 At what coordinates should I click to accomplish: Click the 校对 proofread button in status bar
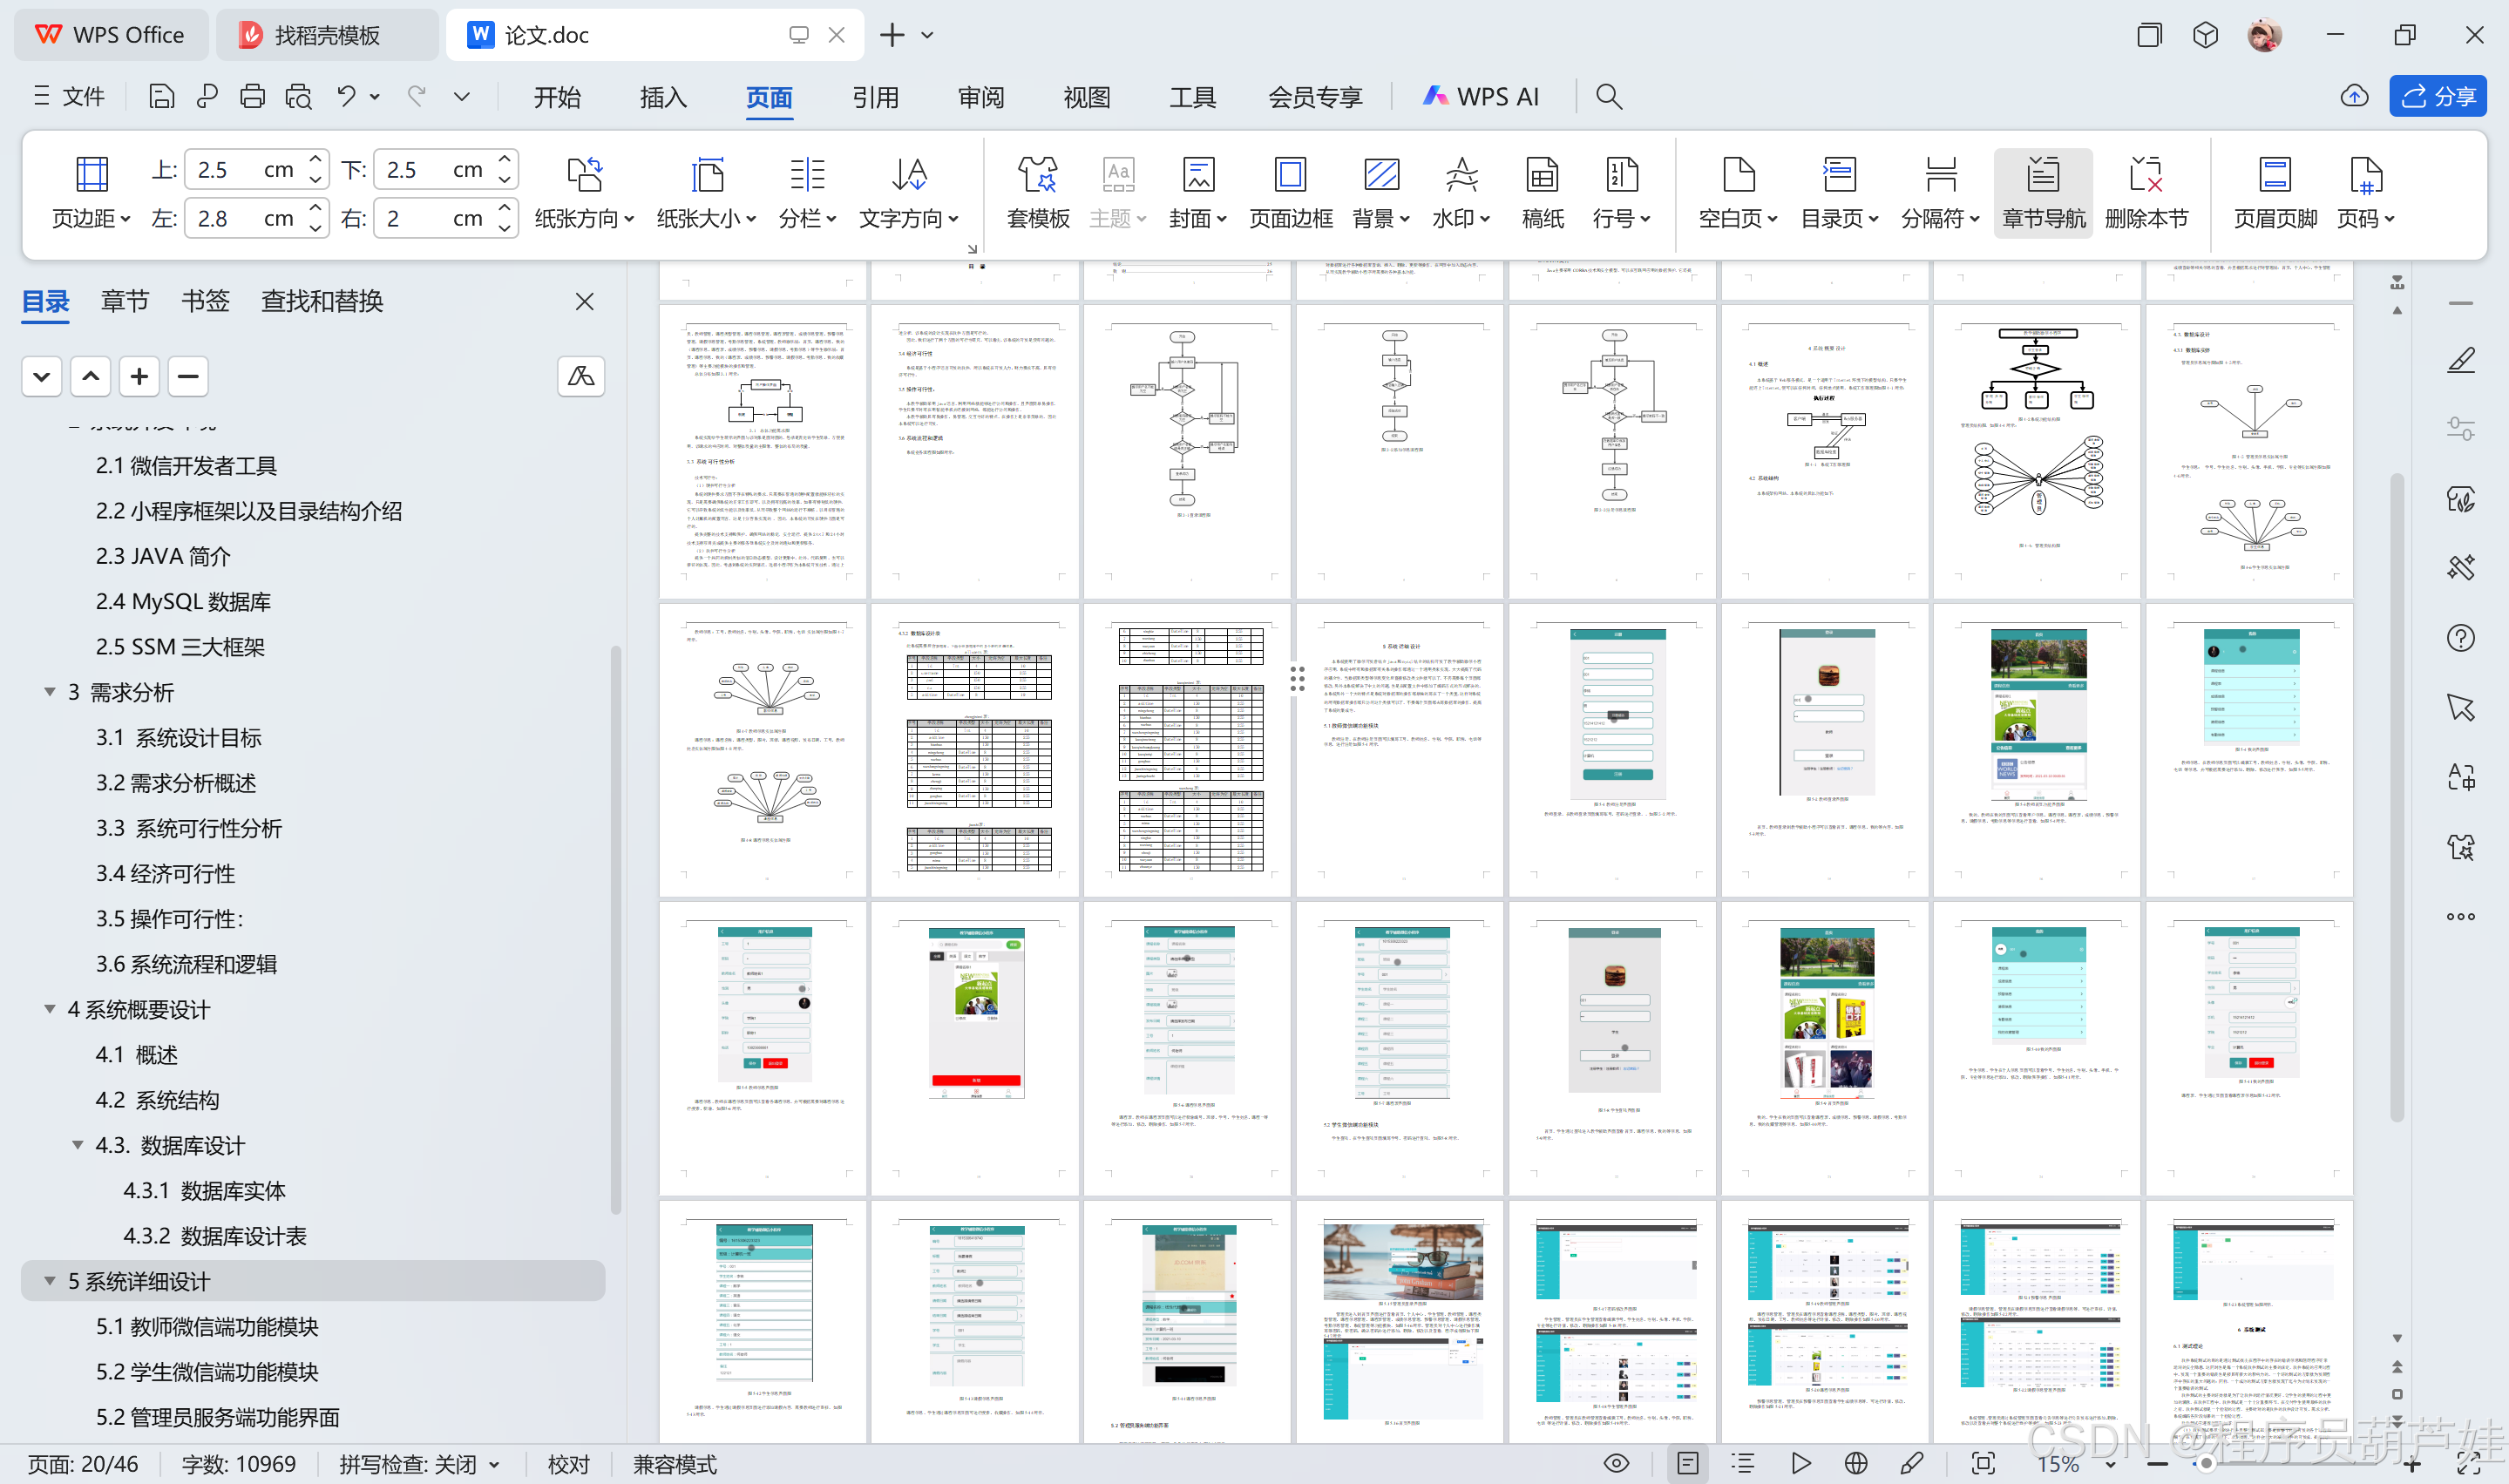click(x=569, y=1464)
